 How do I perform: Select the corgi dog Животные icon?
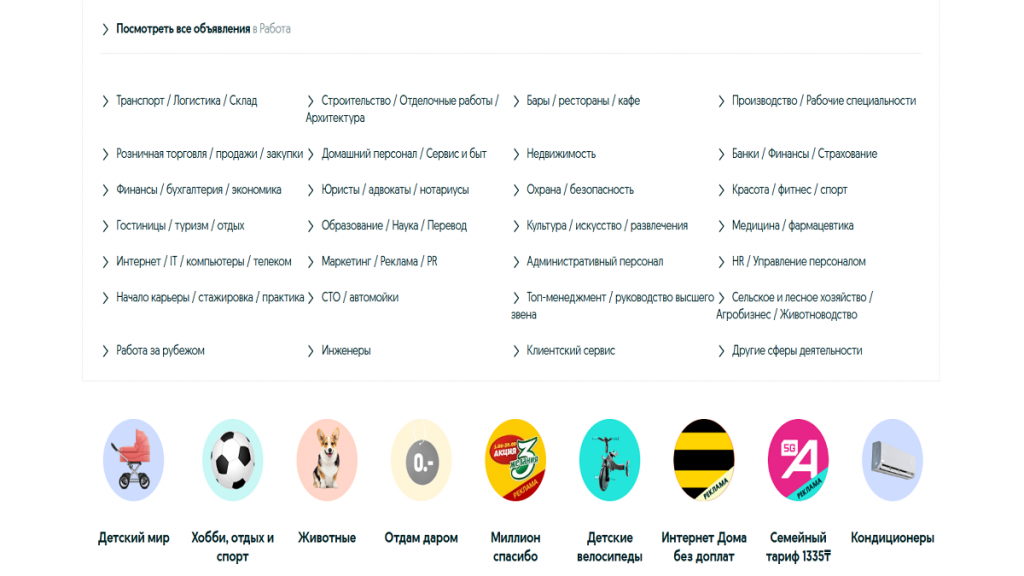(x=327, y=460)
